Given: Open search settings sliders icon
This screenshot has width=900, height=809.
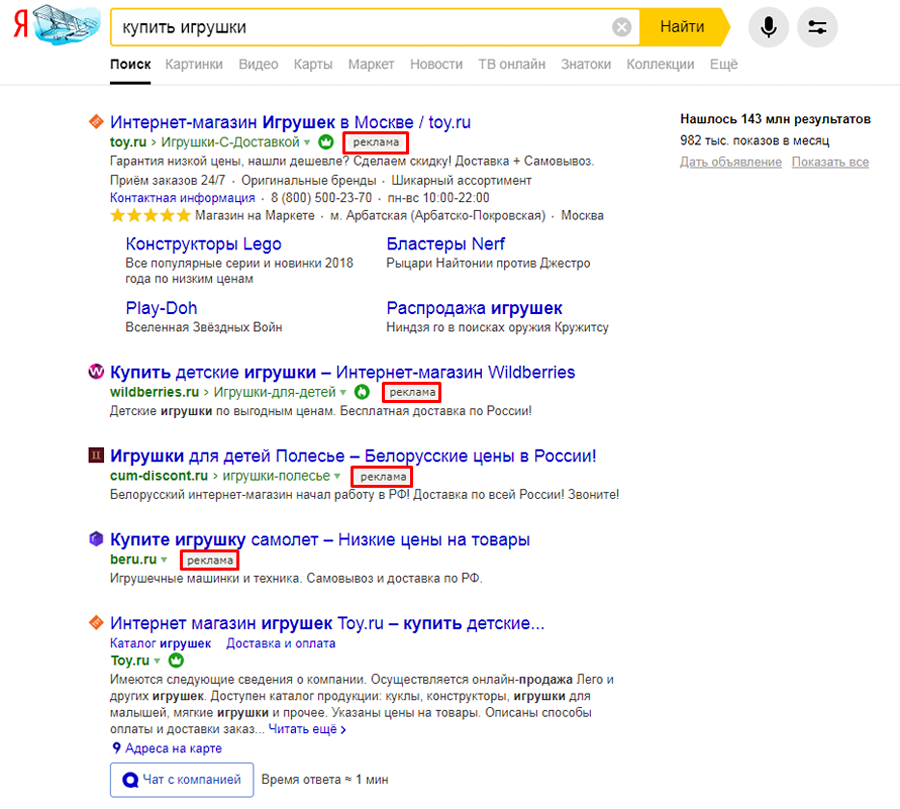Looking at the screenshot, I should coord(817,27).
